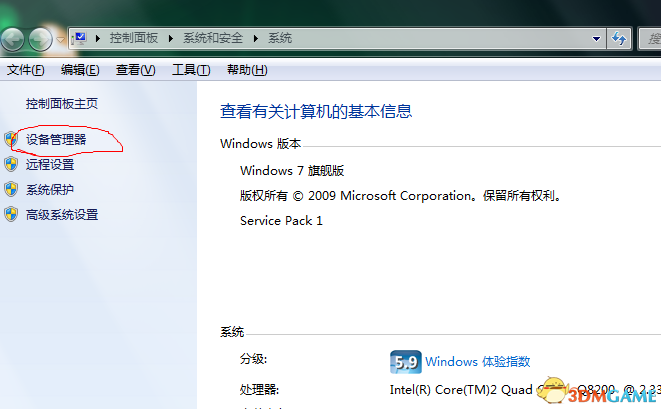Click the 5.9 experience index score badge

pyautogui.click(x=406, y=362)
